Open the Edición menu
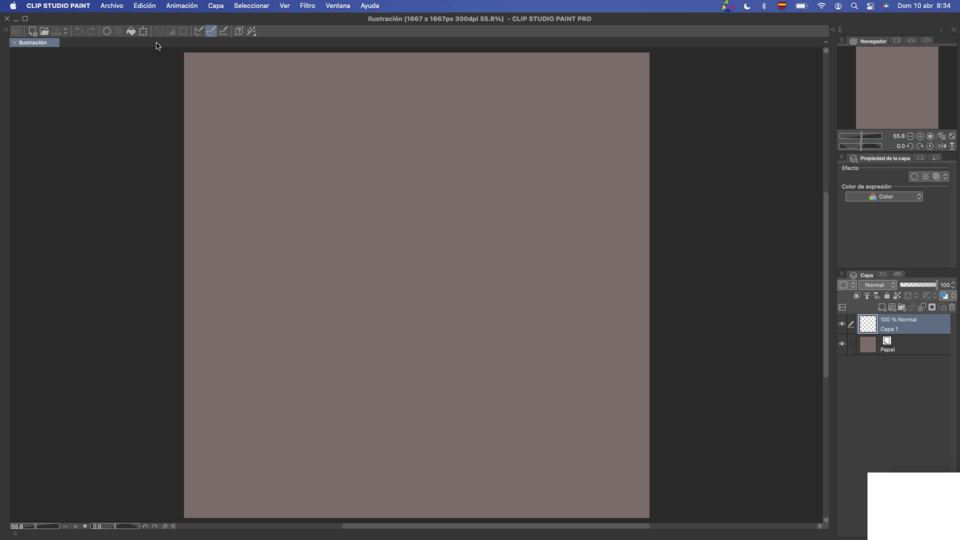This screenshot has width=960, height=540. click(144, 6)
